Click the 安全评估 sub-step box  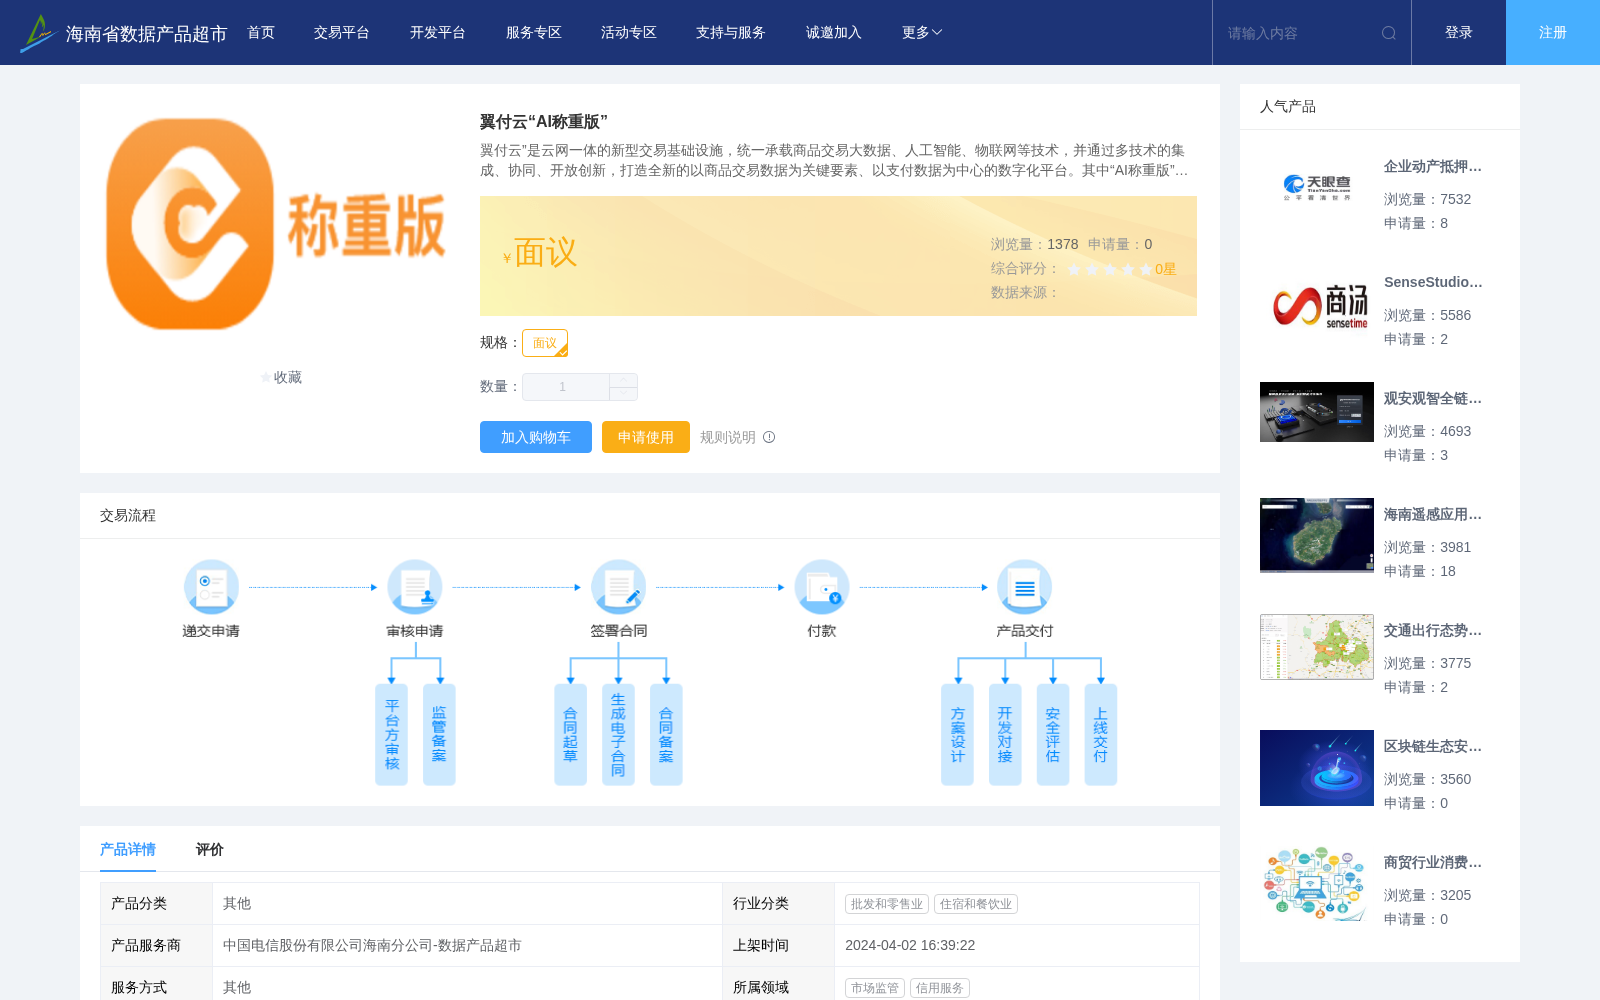point(1053,735)
